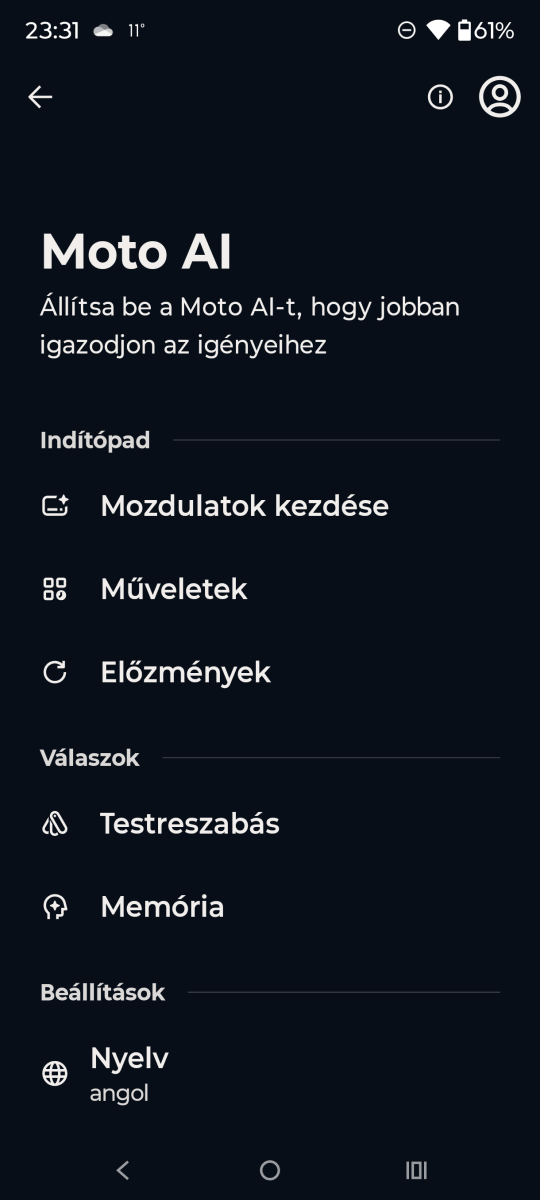The height and width of the screenshot is (1200, 540).
Task: Tap the Műveletek grid icon
Action: point(55,590)
